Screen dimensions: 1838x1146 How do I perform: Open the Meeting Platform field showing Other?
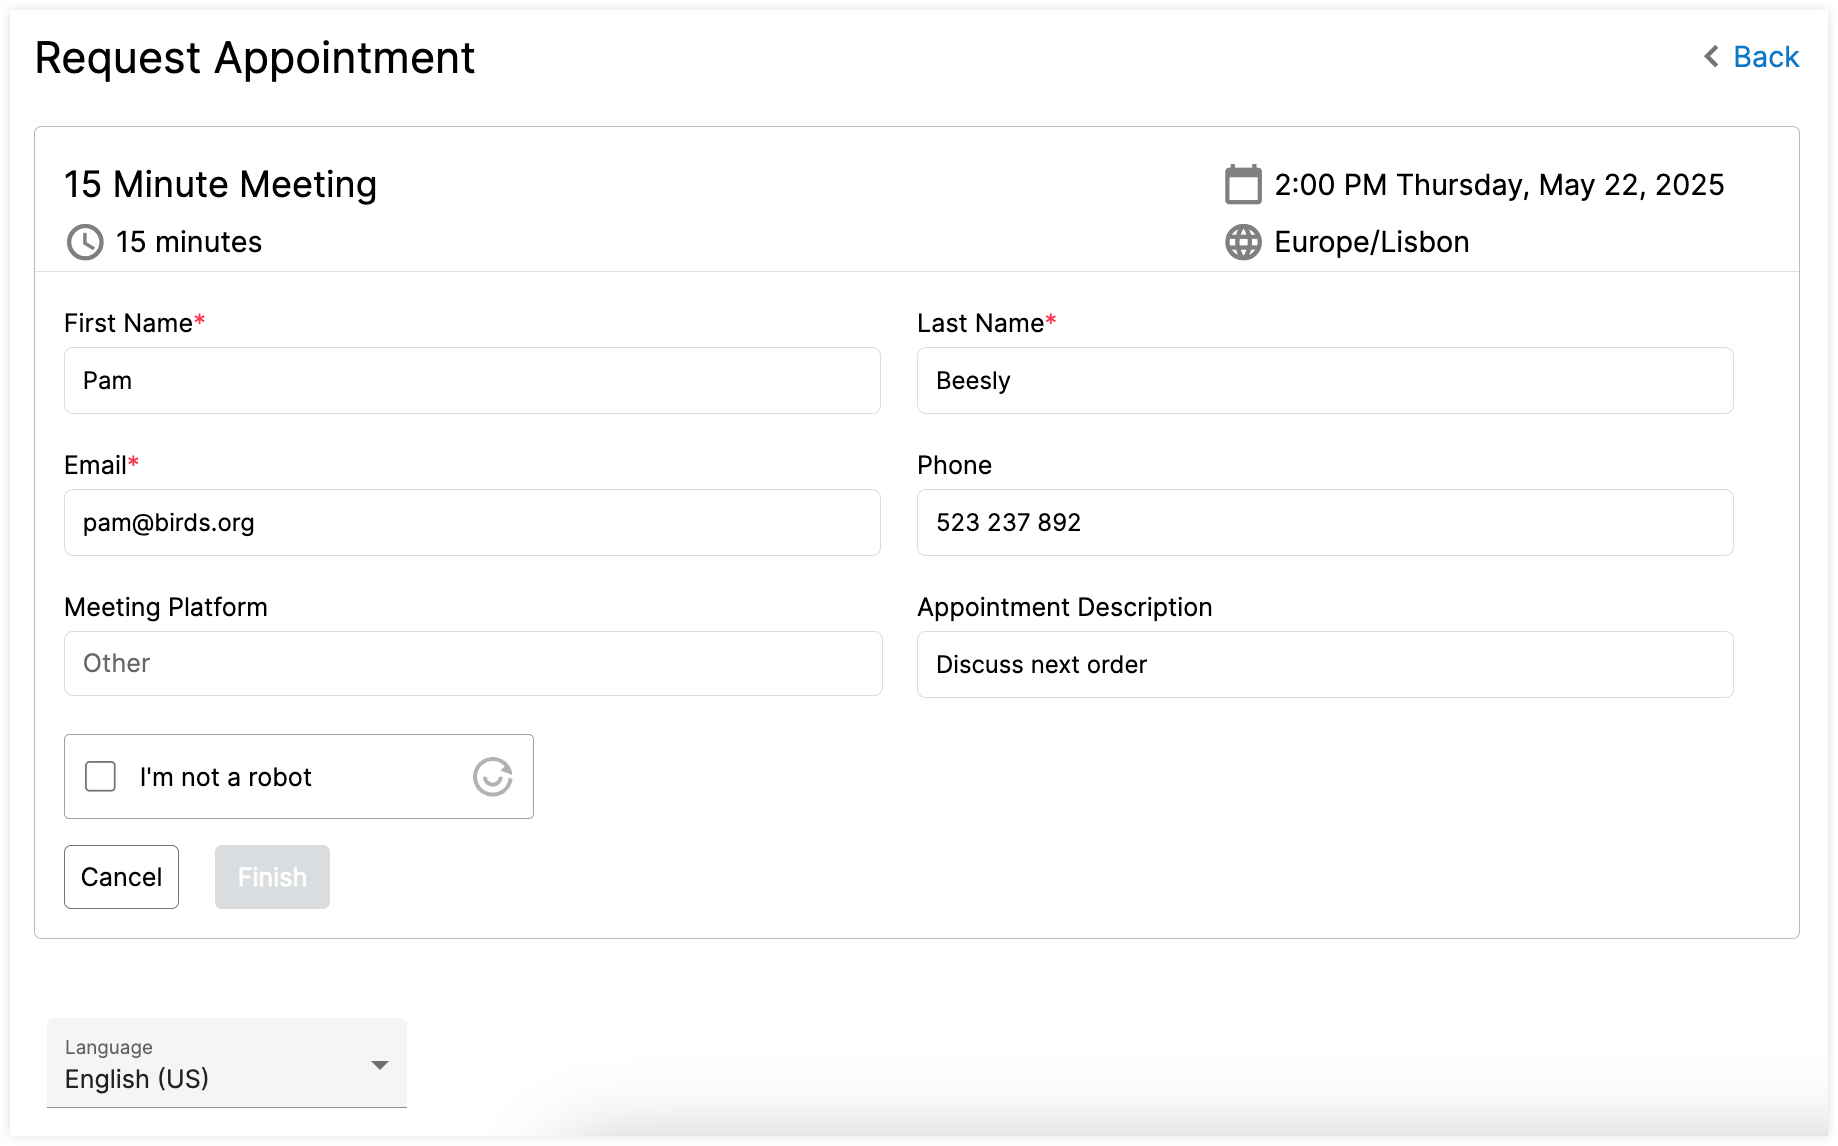[473, 664]
